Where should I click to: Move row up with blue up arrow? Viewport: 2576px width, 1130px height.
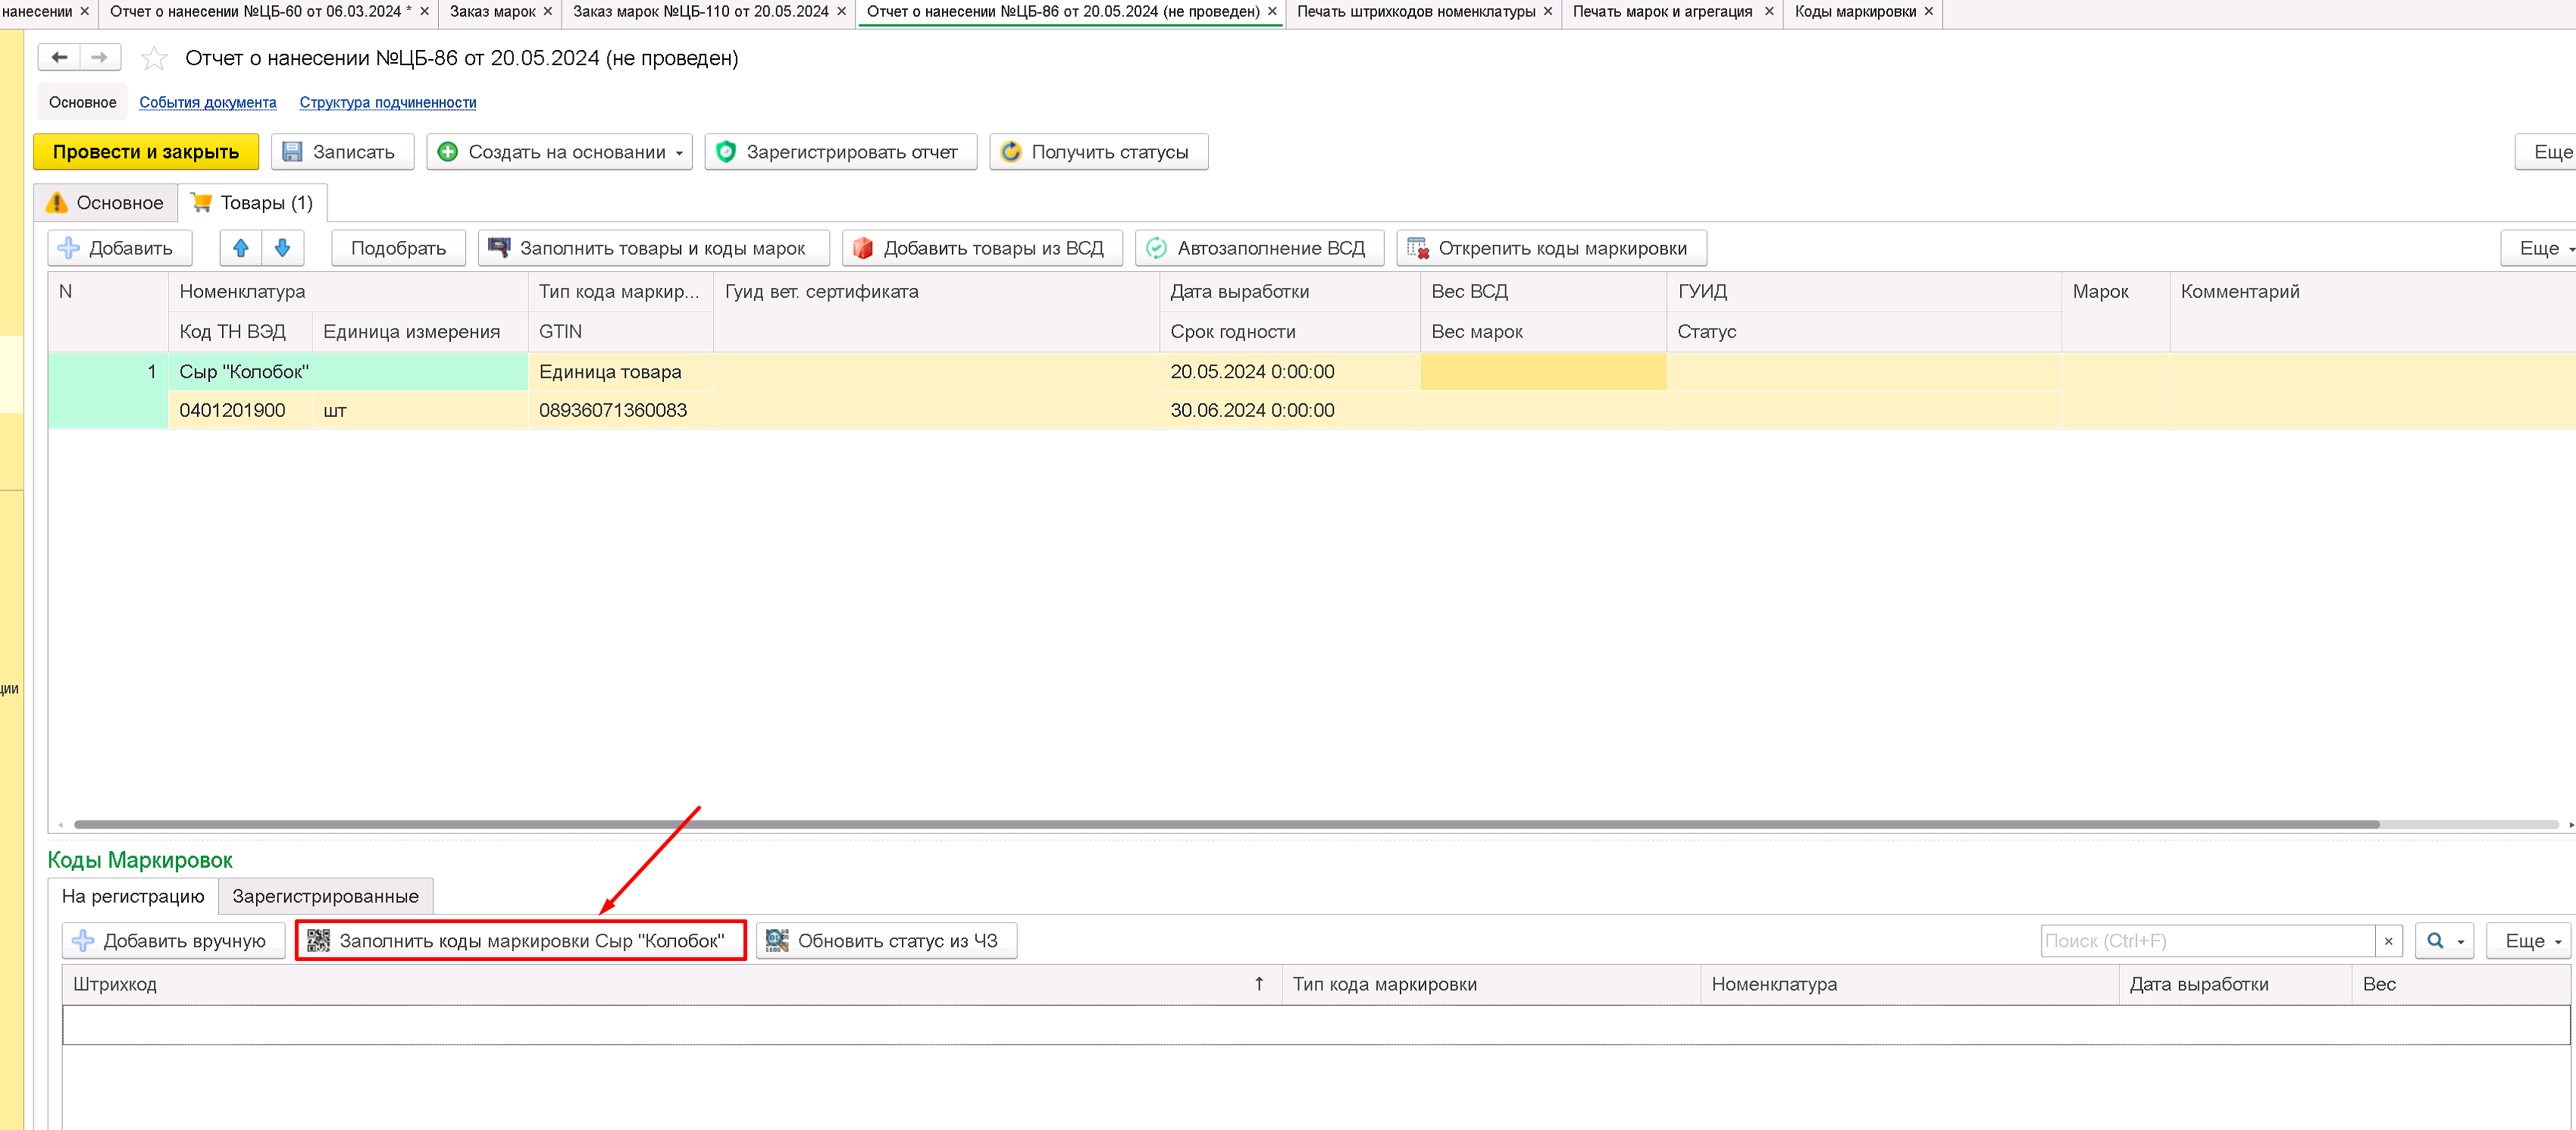click(240, 248)
